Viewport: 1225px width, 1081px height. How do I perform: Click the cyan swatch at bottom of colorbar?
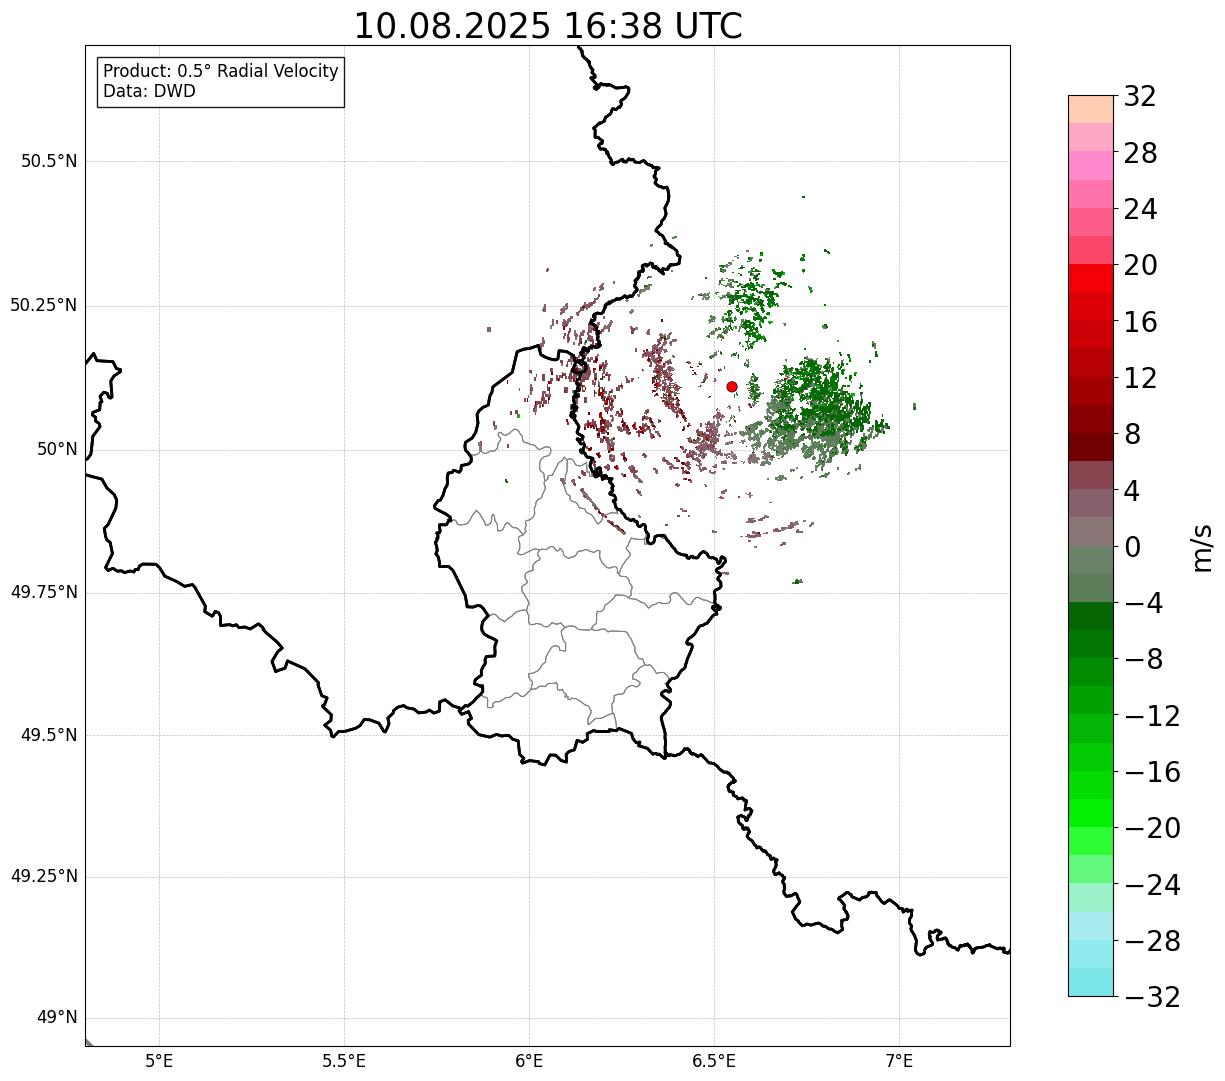[1091, 982]
